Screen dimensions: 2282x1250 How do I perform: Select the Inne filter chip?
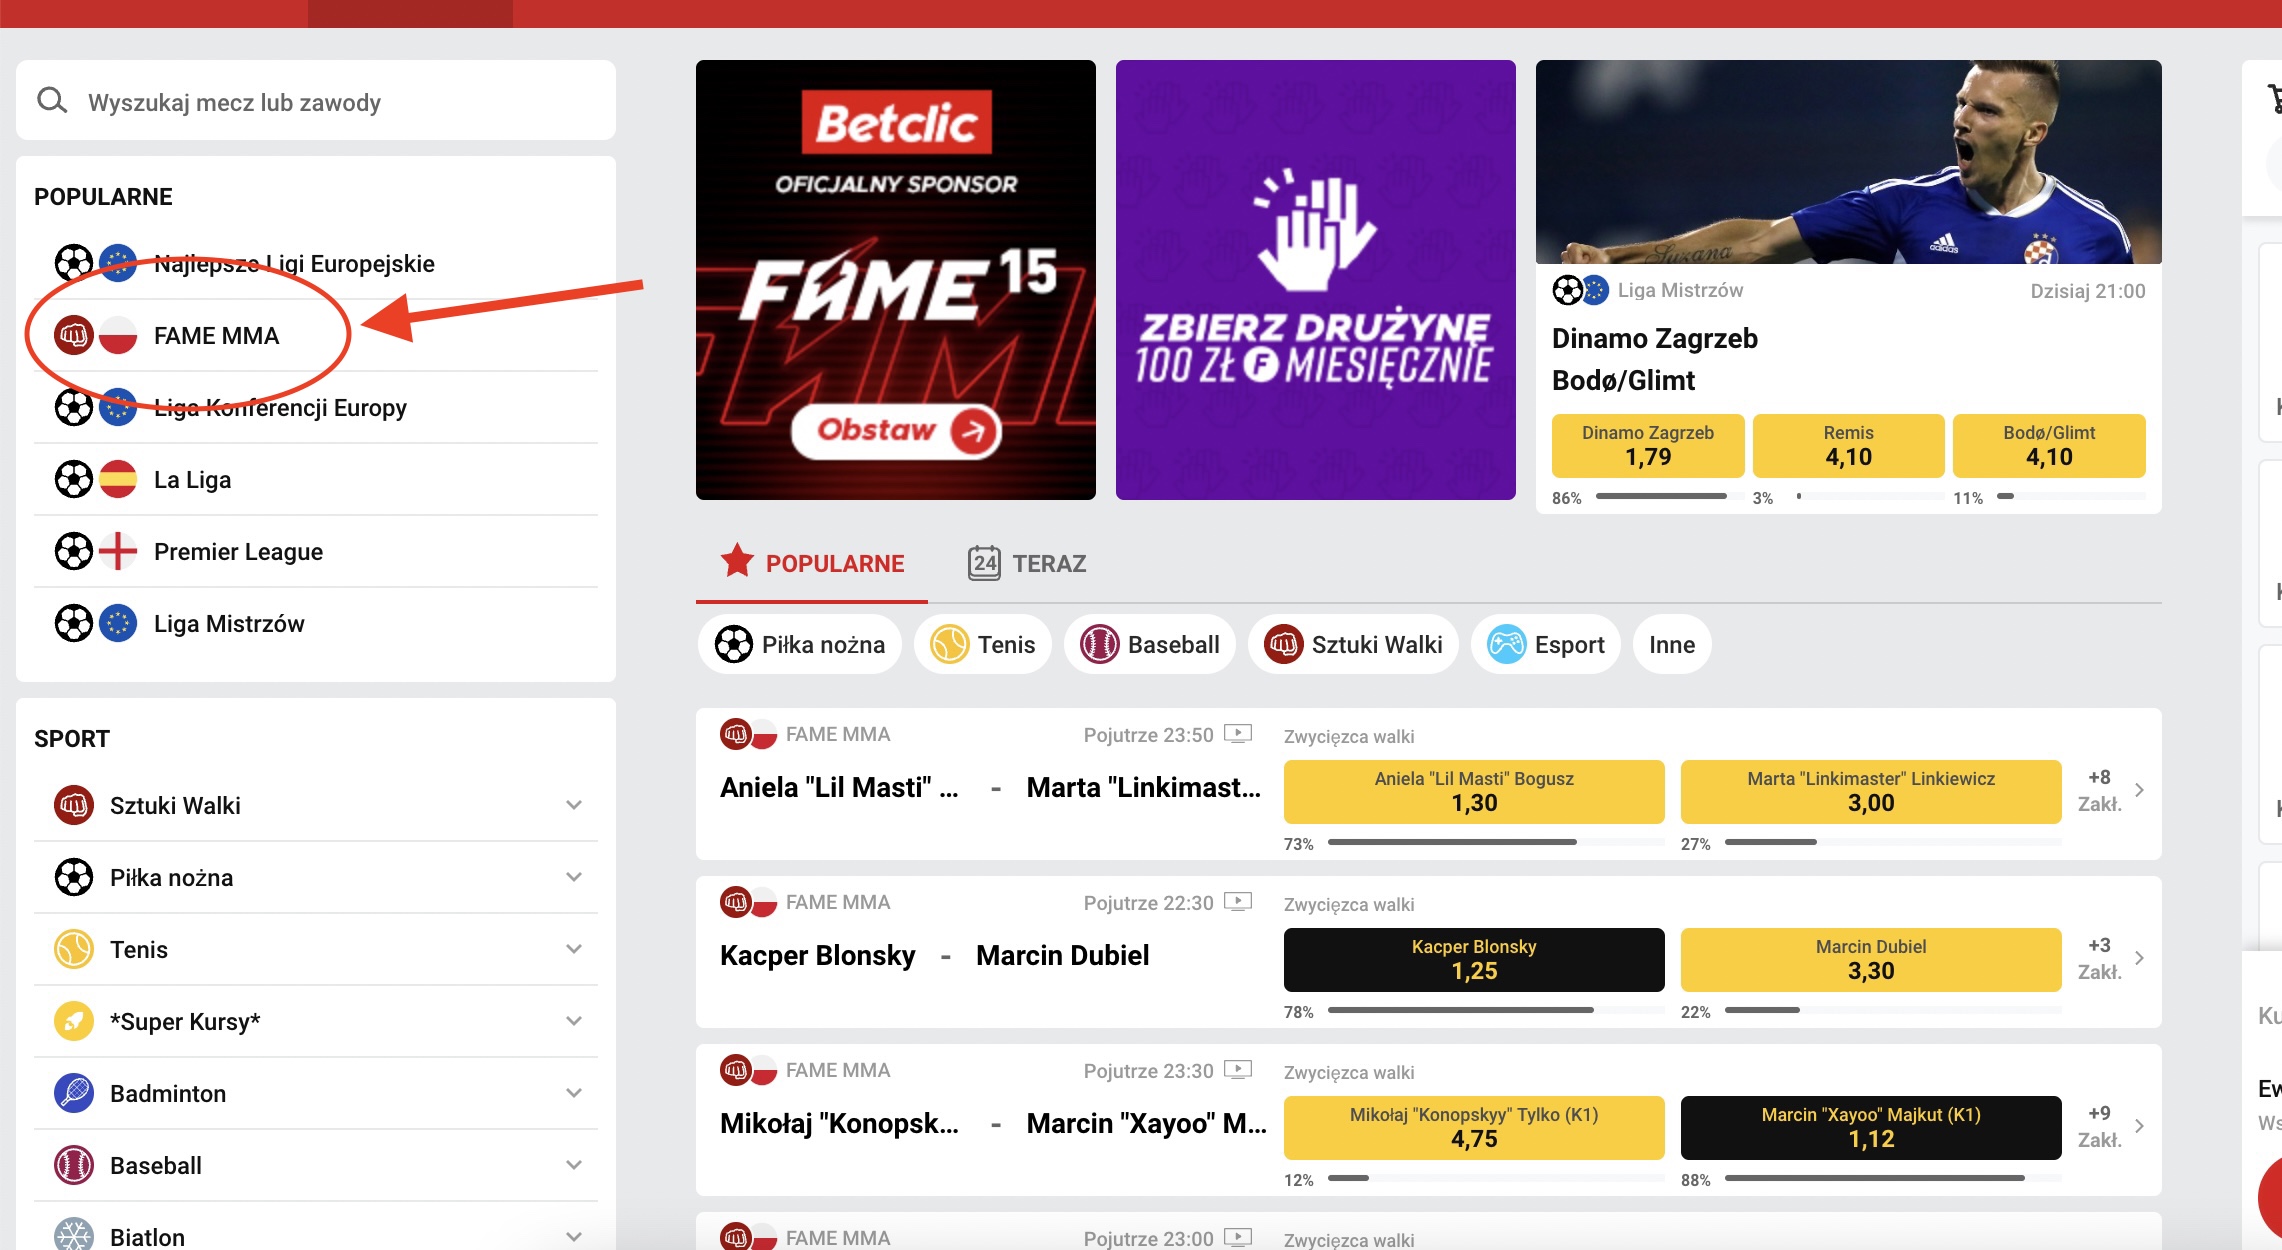click(1672, 645)
